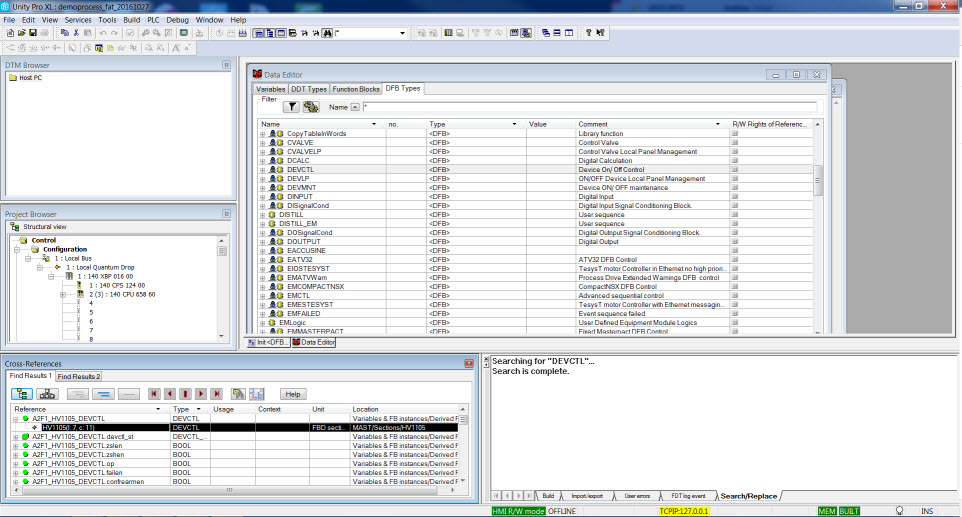Image resolution: width=962 pixels, height=517 pixels.
Task: Click the binoculars search icon in toolbar
Action: [327, 33]
